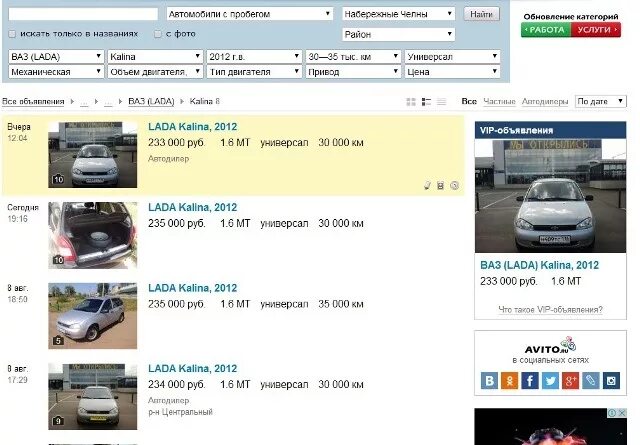Go to 'ВАЗ (LADA)' breadcrumb link
The height and width of the screenshot is (445, 640).
[x=151, y=101]
